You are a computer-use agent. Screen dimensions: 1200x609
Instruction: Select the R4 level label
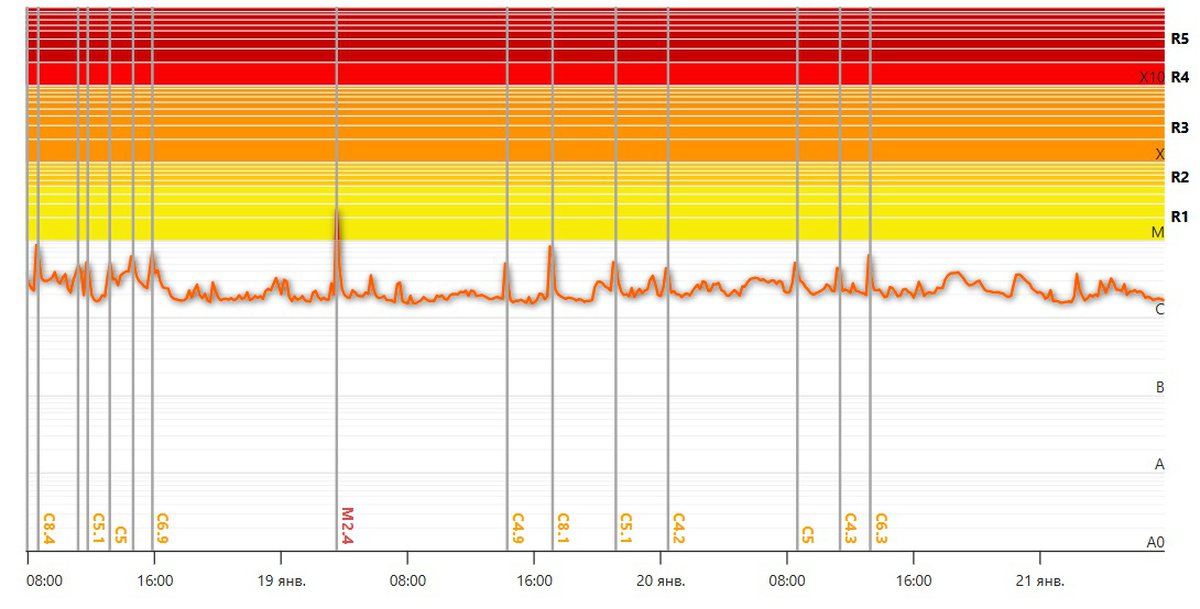pos(1179,77)
